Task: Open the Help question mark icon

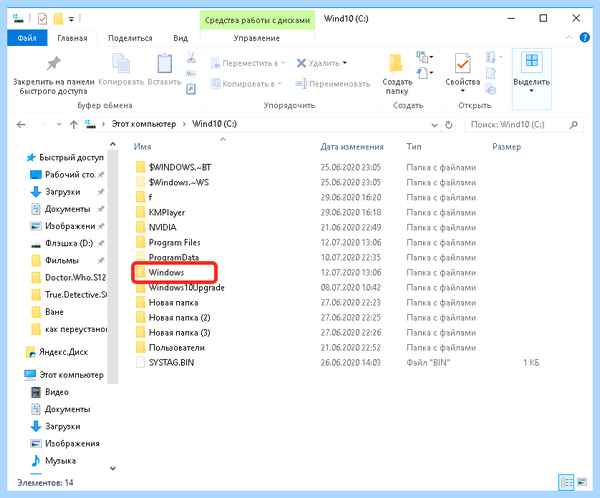Action: click(584, 38)
